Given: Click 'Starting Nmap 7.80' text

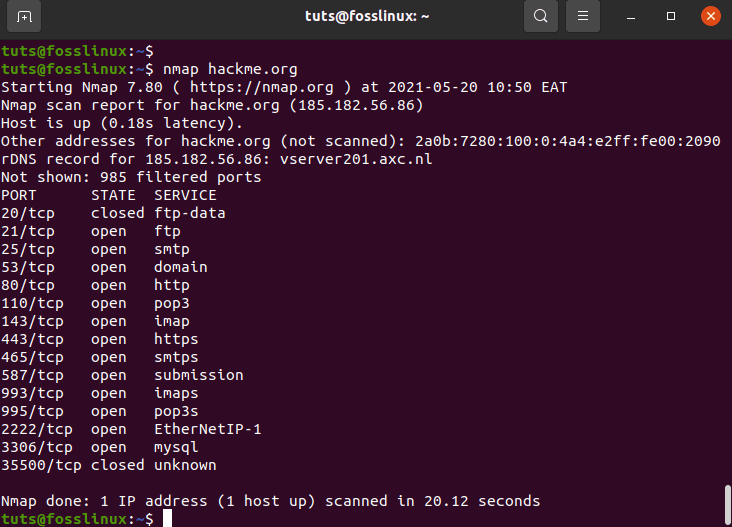Looking at the screenshot, I should click(x=82, y=87).
